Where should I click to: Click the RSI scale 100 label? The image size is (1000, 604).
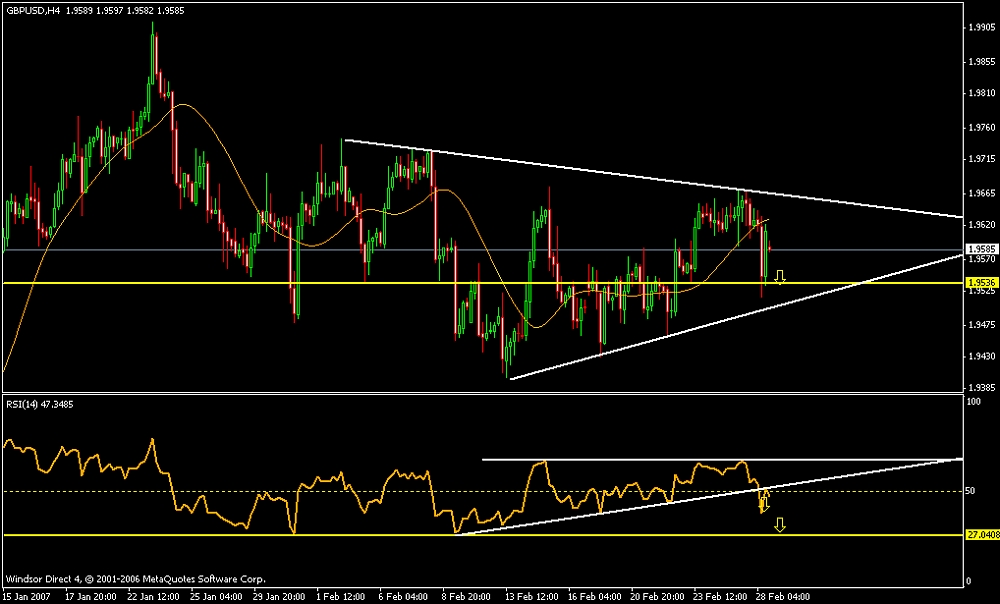coord(974,402)
